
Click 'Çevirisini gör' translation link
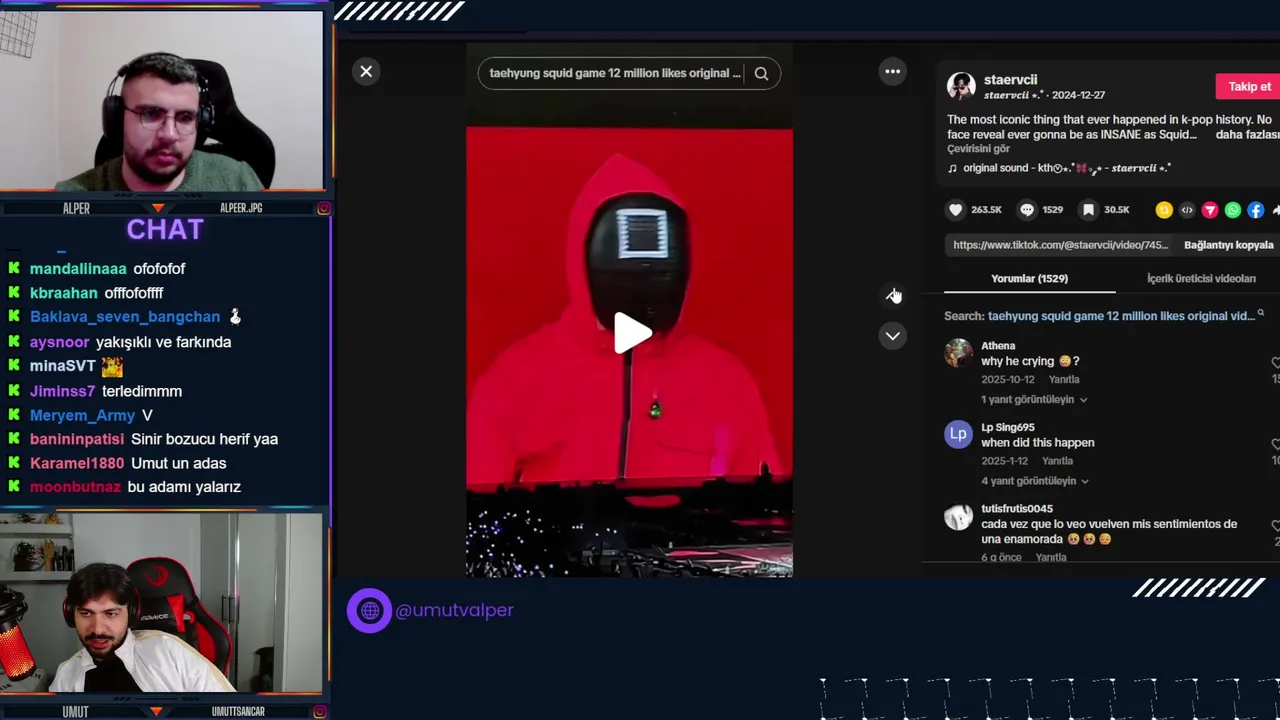coord(978,149)
